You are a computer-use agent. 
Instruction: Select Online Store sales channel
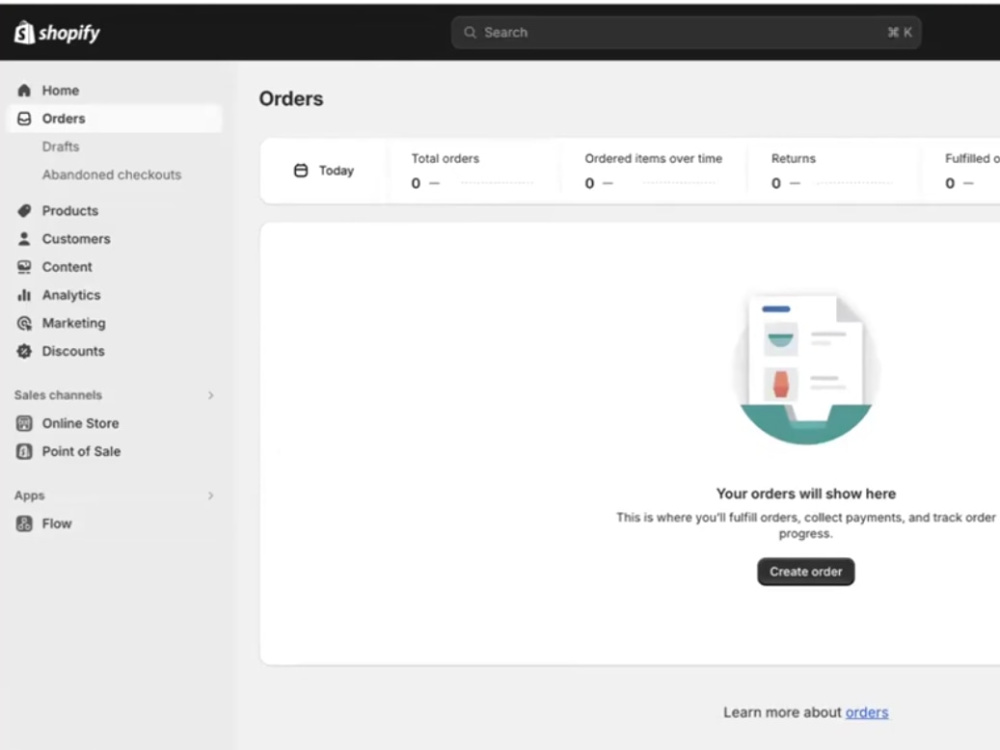80,423
